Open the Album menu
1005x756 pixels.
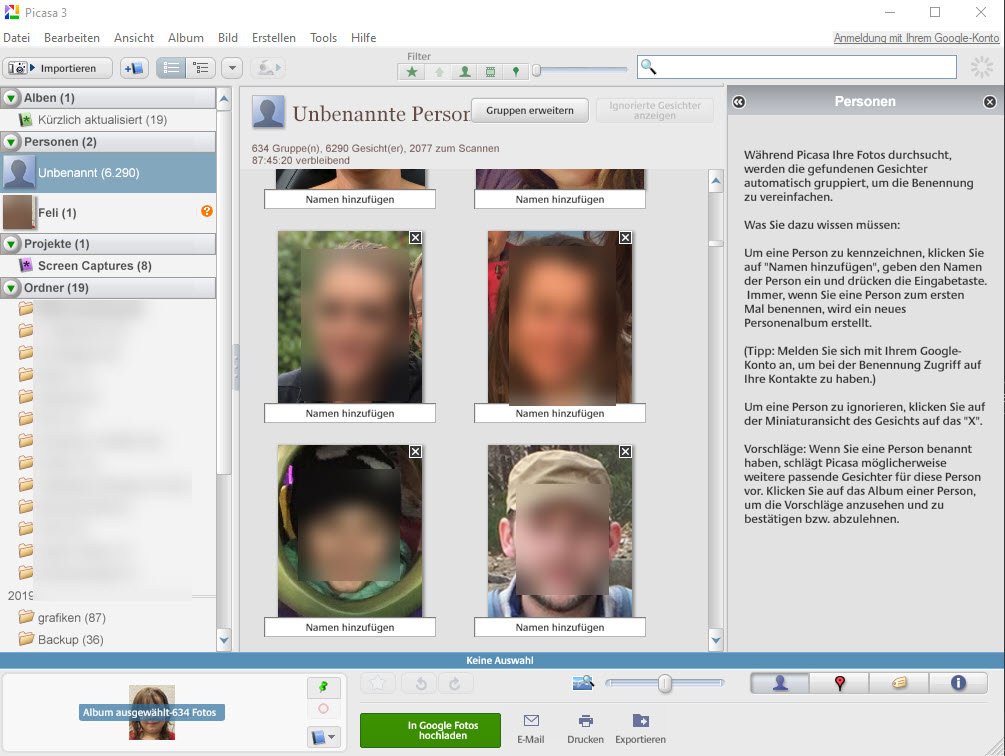186,38
